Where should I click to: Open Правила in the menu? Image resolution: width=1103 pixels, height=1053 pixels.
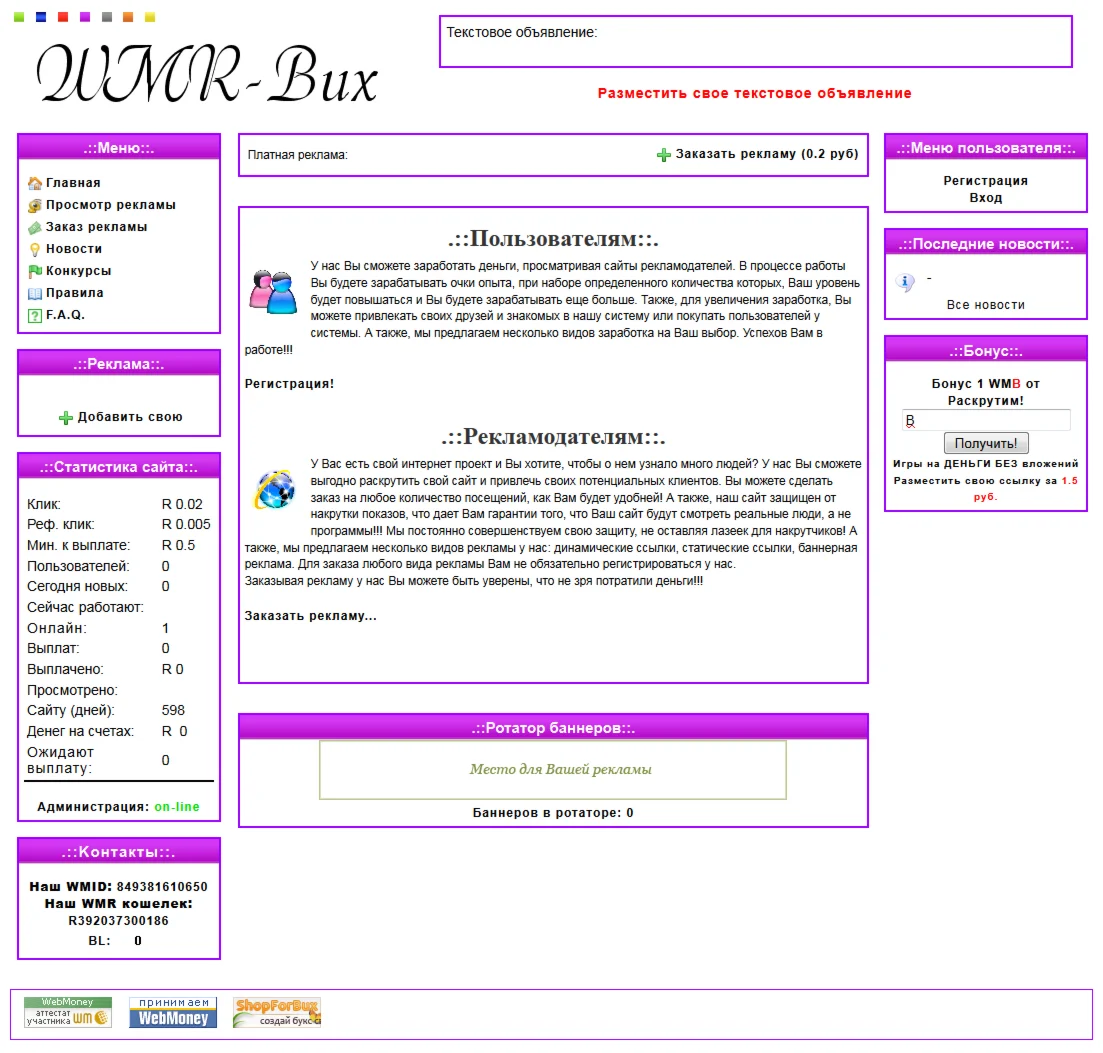75,293
